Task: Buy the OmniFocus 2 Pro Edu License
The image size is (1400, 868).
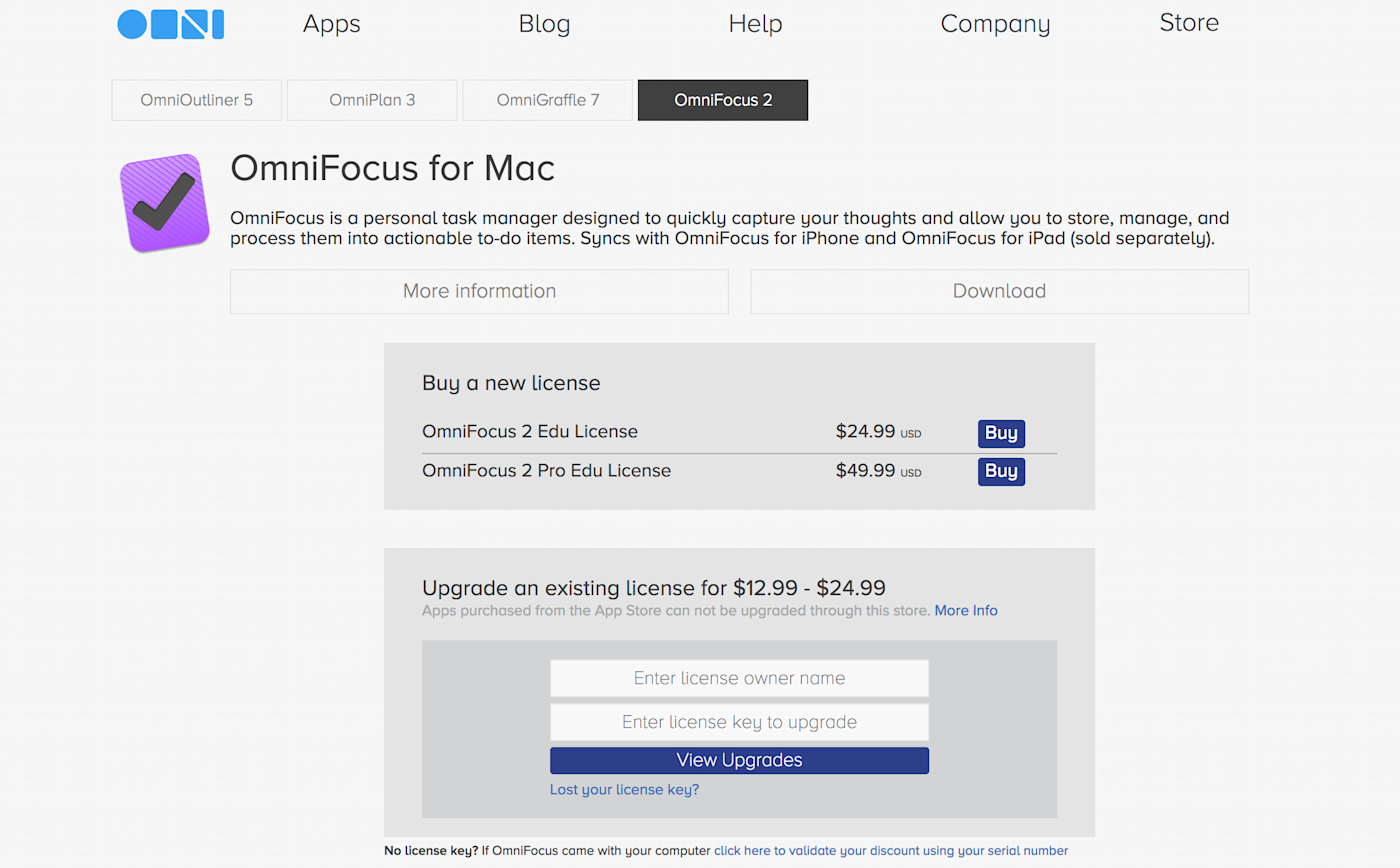Action: tap(1001, 471)
